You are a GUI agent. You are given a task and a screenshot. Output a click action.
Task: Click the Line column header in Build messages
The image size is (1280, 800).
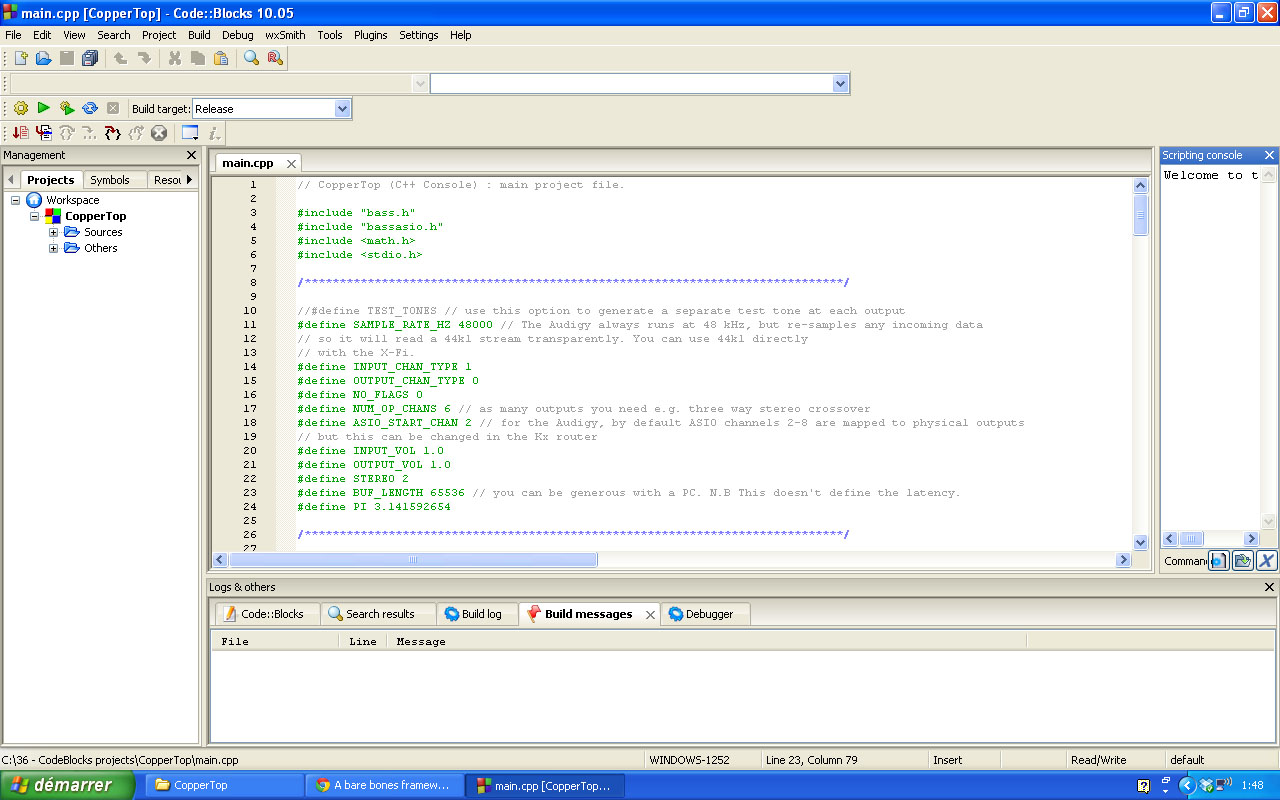coord(363,642)
